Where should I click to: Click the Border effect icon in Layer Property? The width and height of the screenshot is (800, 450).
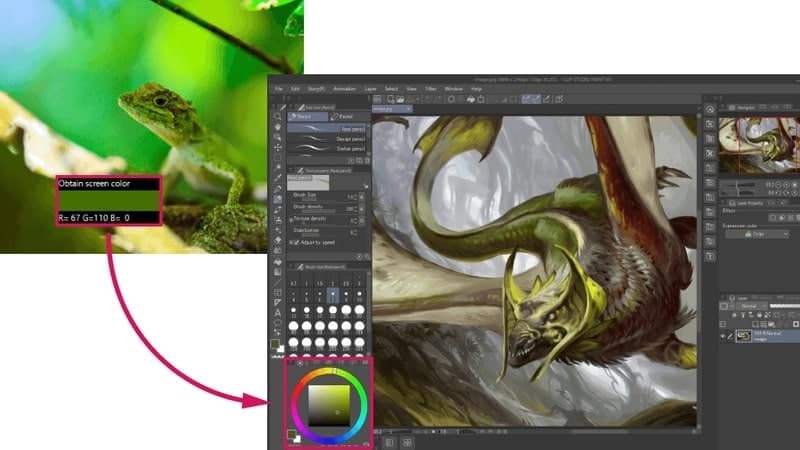pos(772,218)
